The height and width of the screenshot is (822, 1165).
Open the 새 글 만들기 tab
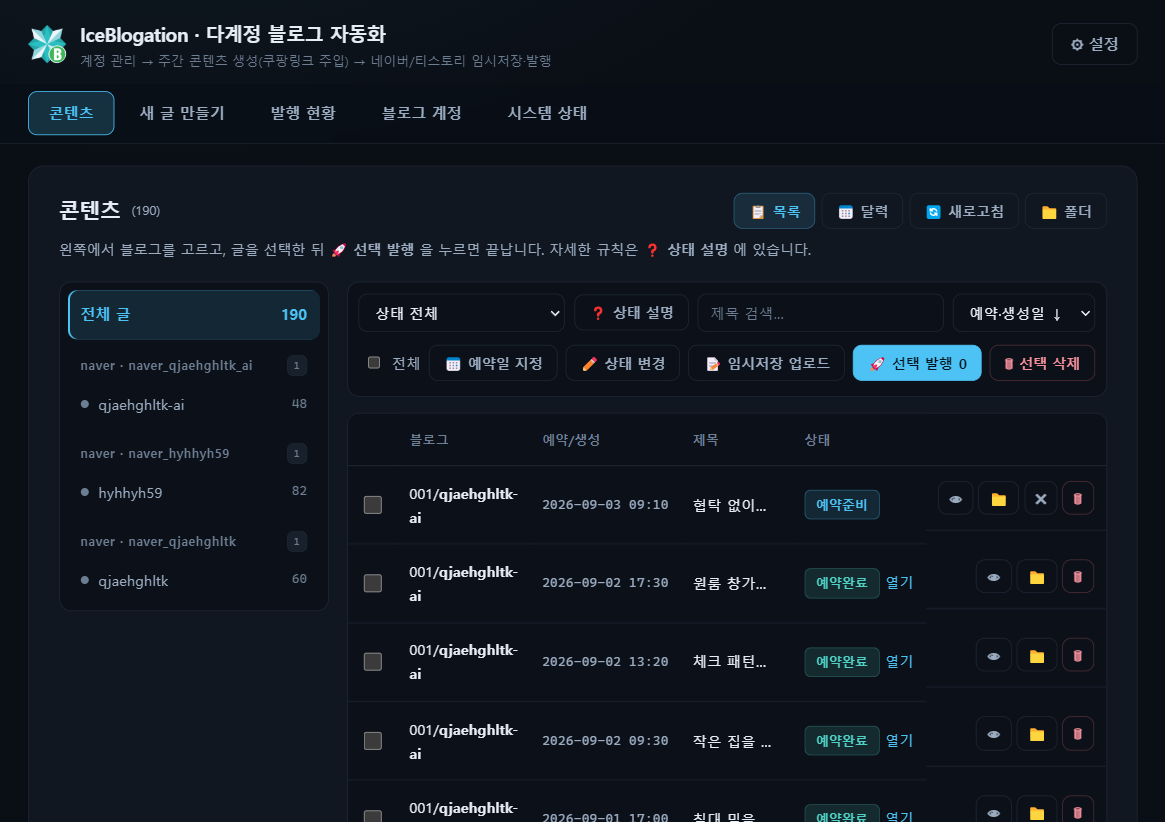pos(182,113)
